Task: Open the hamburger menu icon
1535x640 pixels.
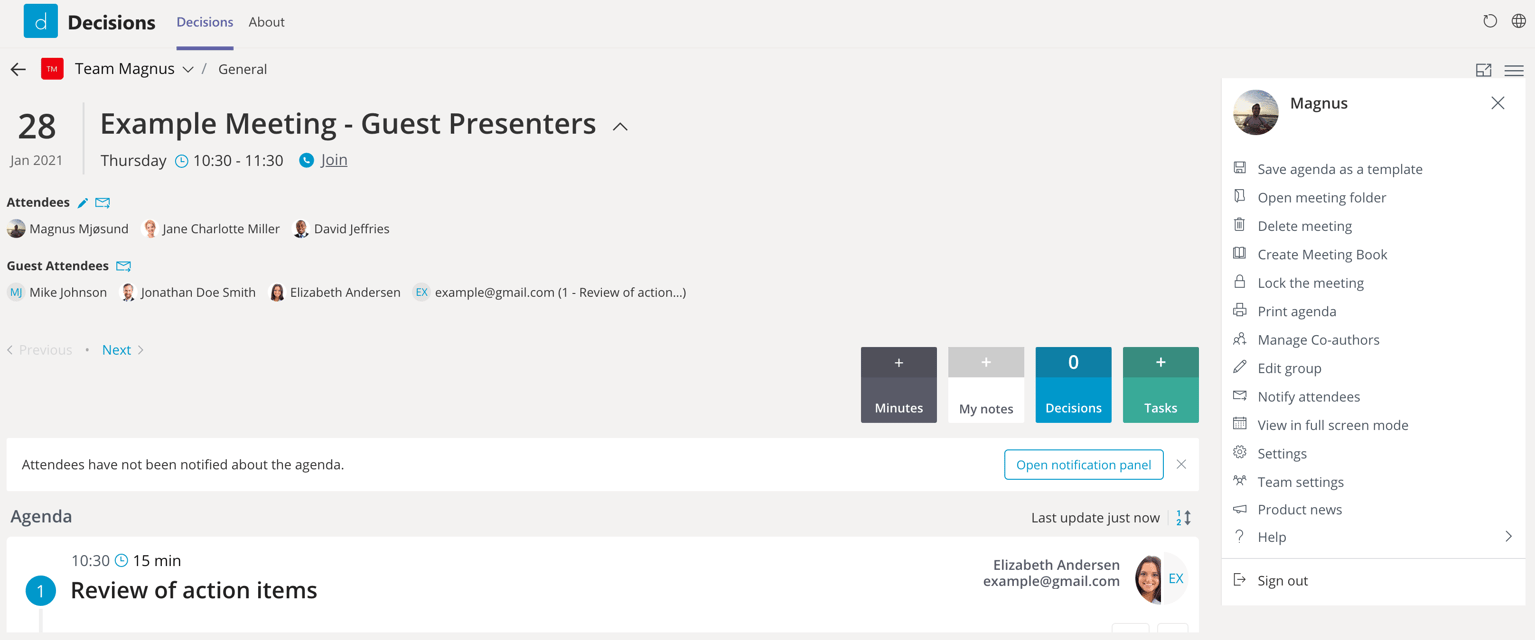Action: click(x=1513, y=70)
